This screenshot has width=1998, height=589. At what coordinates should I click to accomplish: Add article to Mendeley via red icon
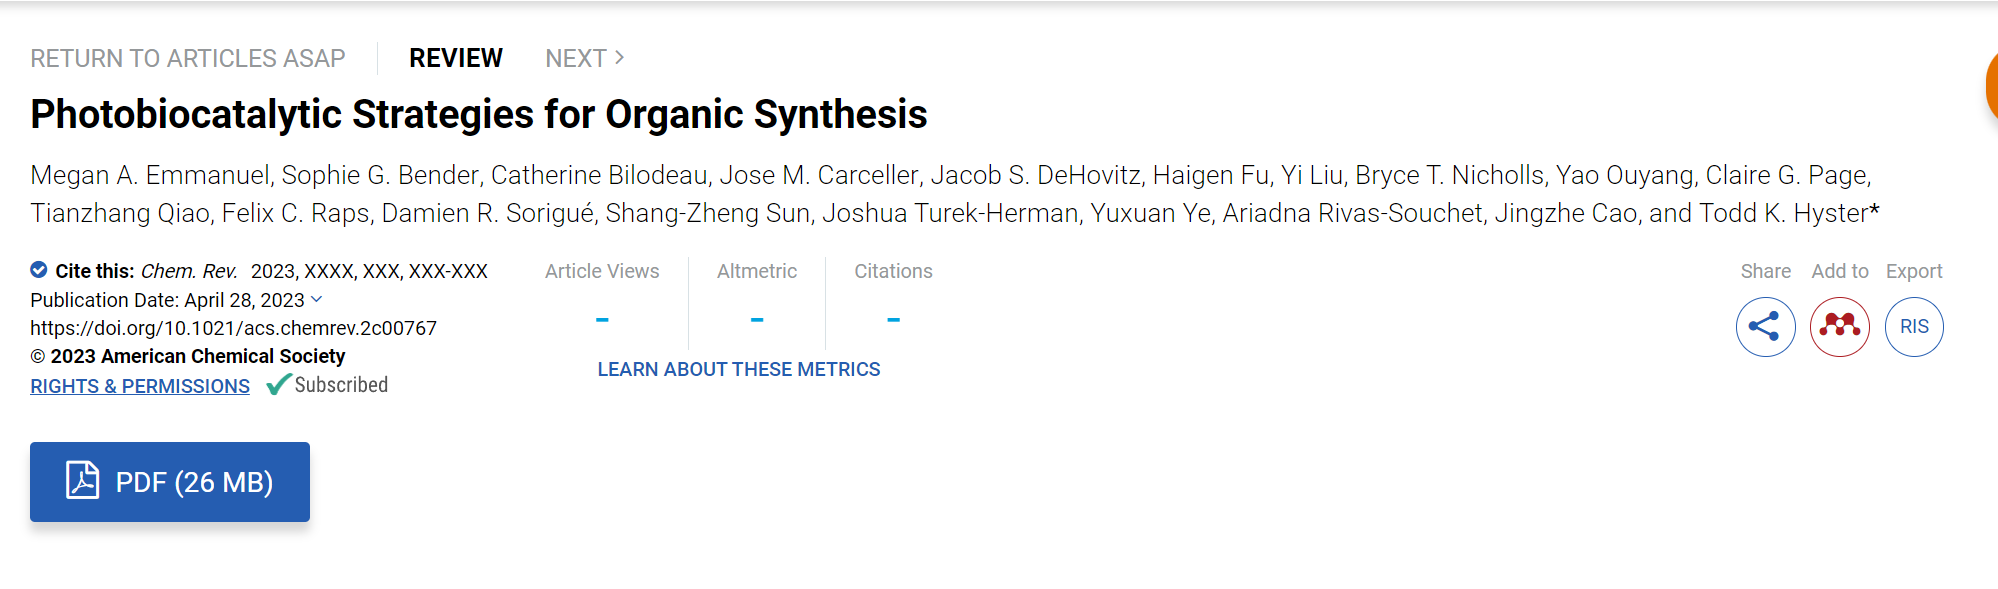coord(1840,327)
